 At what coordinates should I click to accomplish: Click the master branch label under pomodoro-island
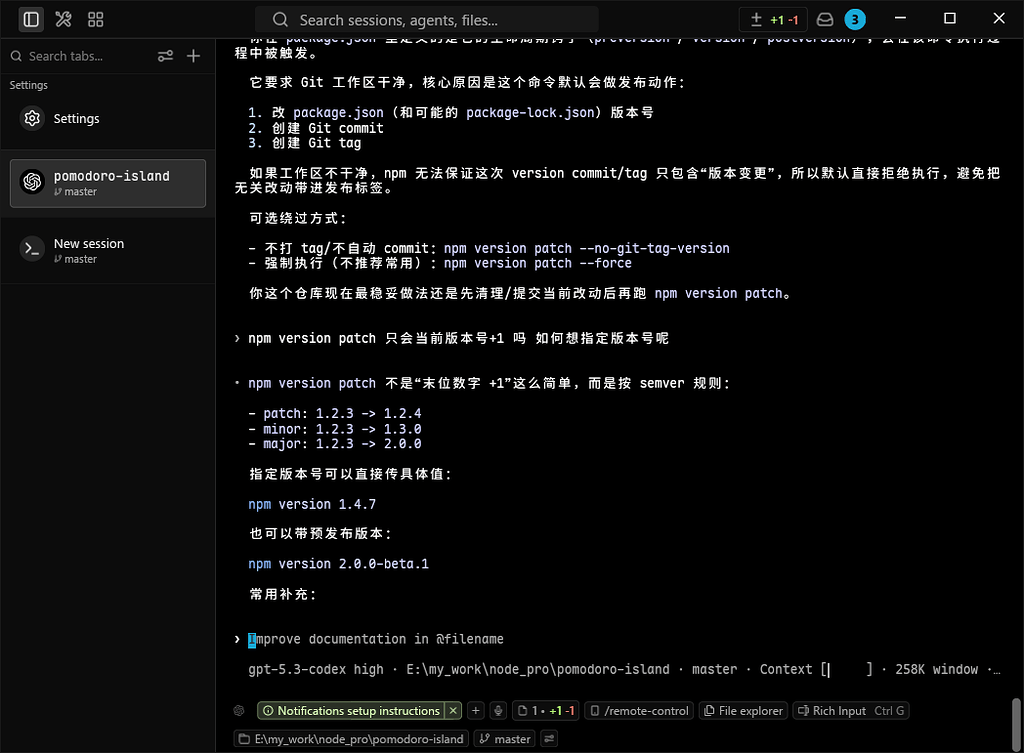click(75, 192)
